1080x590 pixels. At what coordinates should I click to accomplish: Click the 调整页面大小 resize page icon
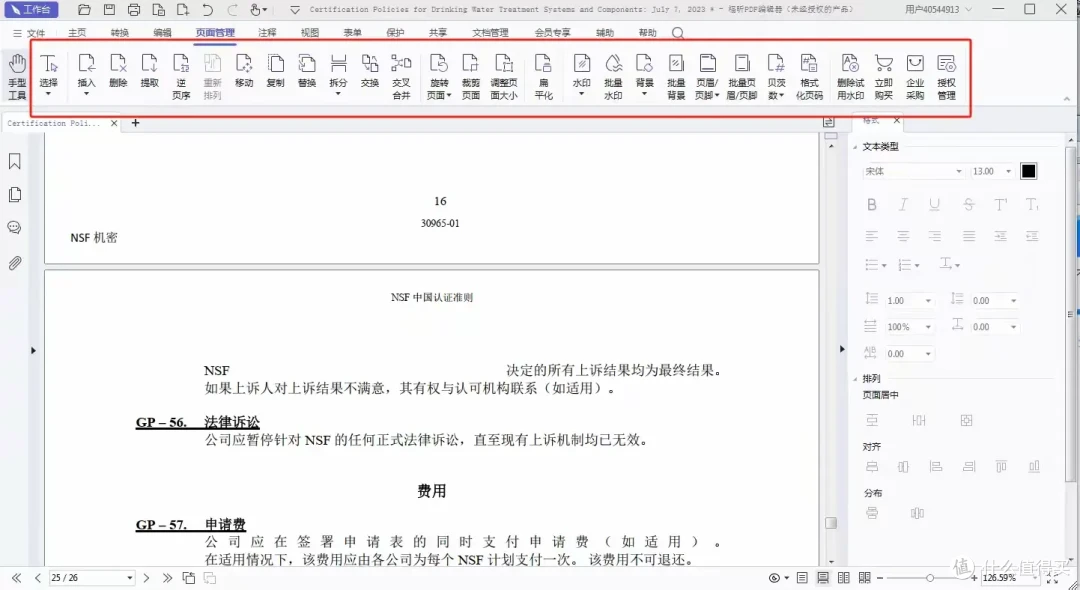[x=504, y=65]
